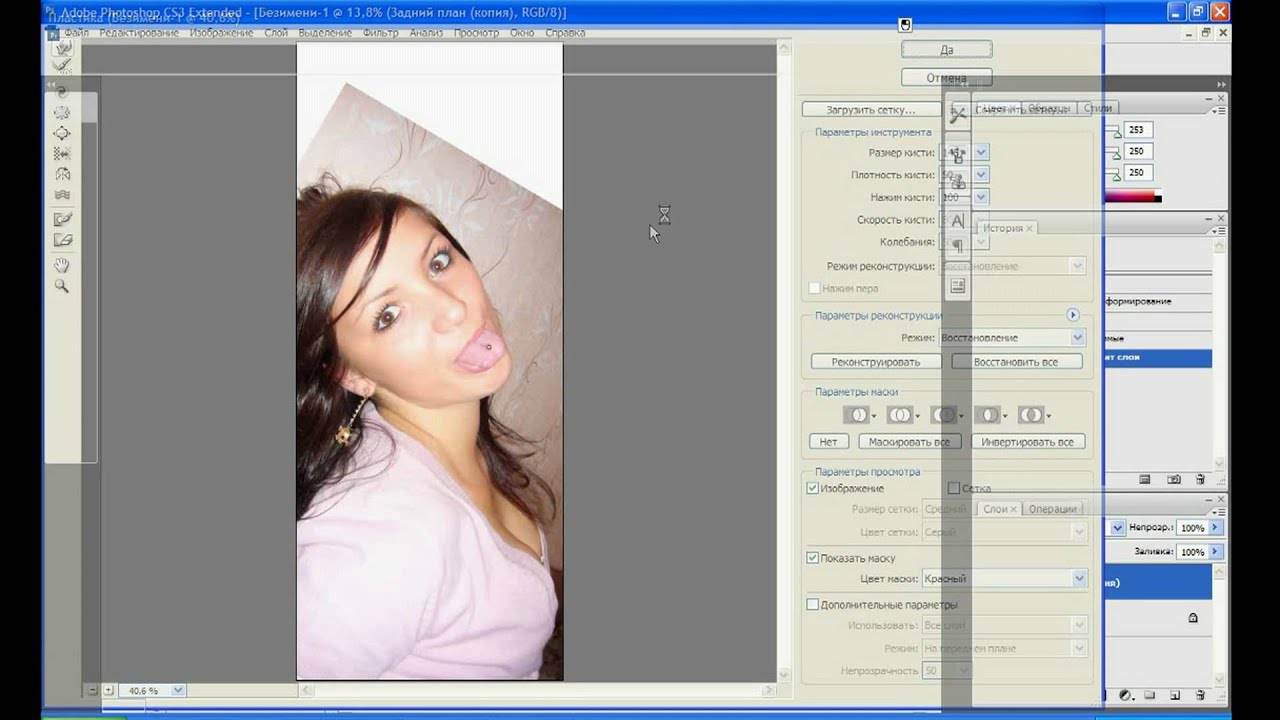Viewport: 1280px width, 720px height.
Task: Click the color field showing 253
Action: (x=1139, y=130)
